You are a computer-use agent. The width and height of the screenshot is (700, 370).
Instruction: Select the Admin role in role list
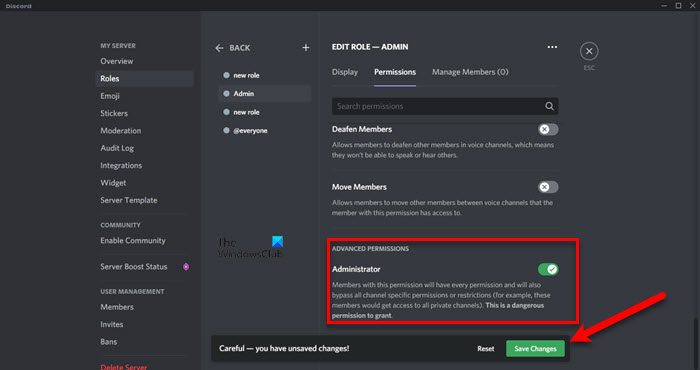pyautogui.click(x=265, y=94)
